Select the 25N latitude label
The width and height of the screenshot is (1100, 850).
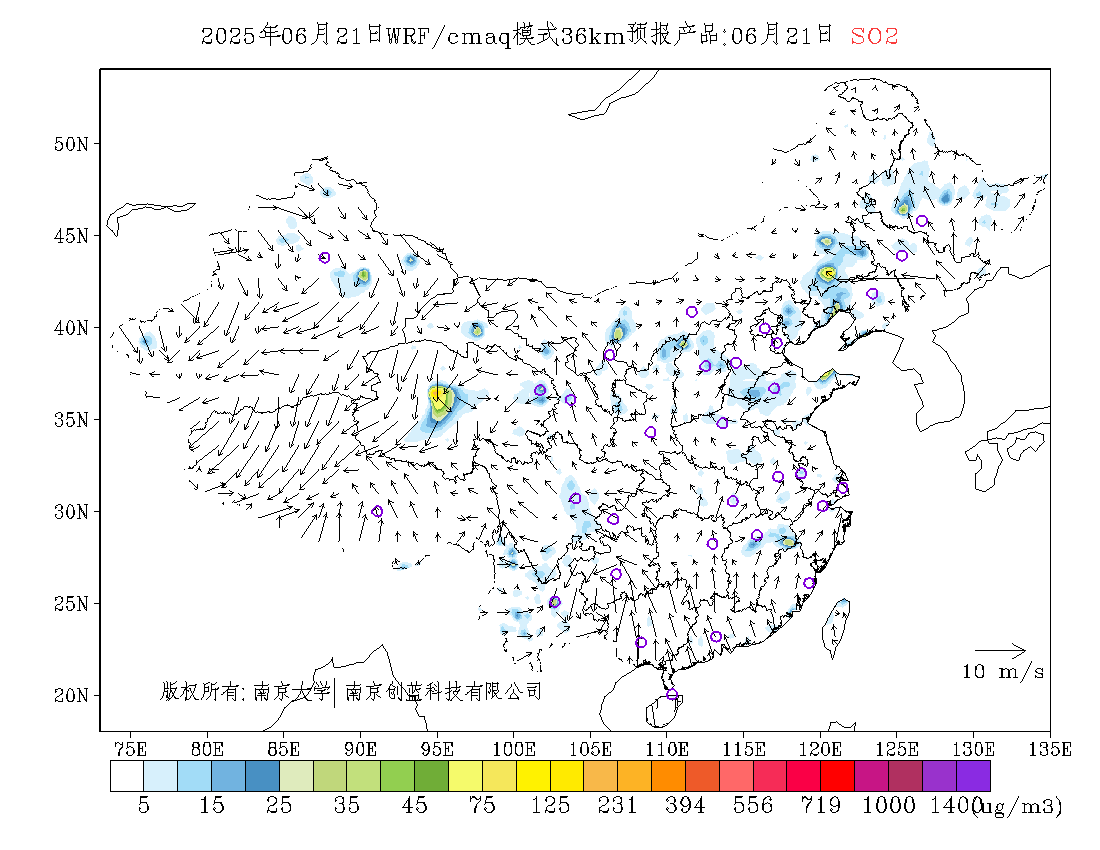click(x=72, y=604)
